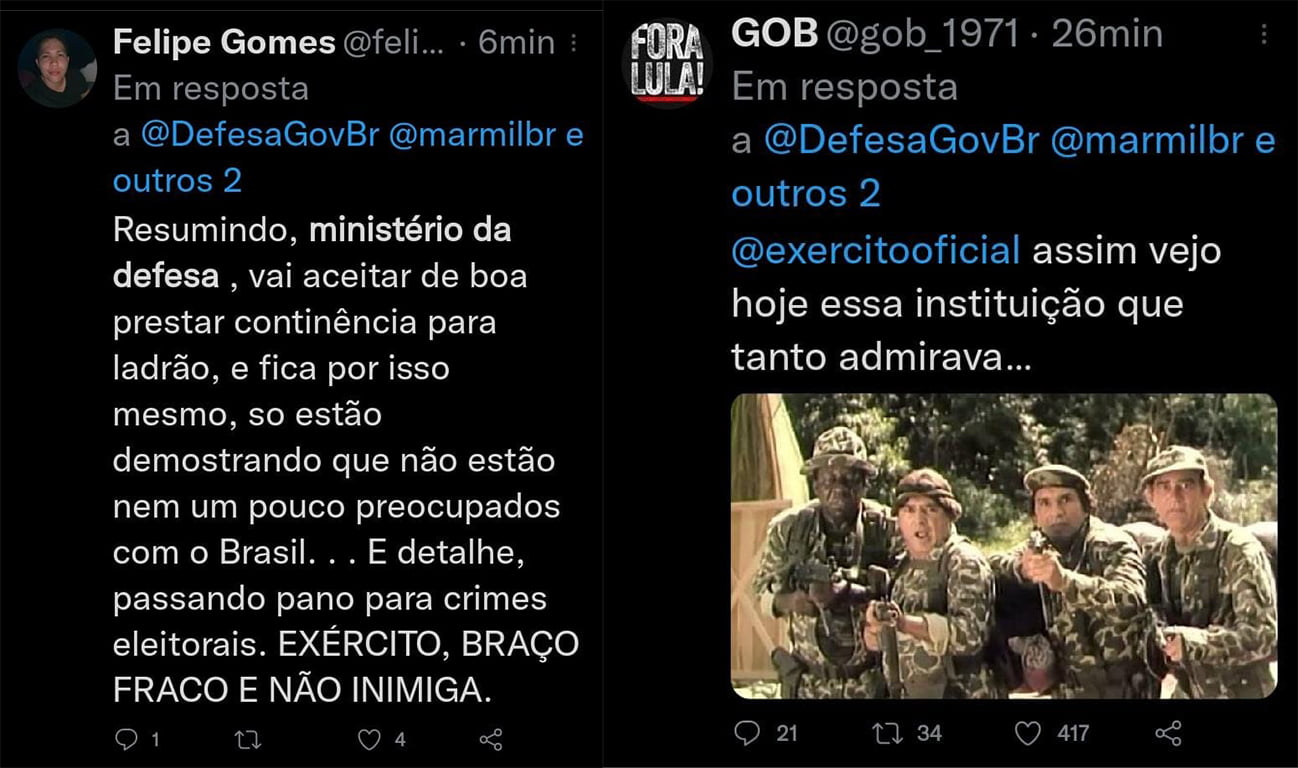This screenshot has width=1298, height=768.
Task: Retweet Felipe Gomes' tweet
Action: [247, 740]
